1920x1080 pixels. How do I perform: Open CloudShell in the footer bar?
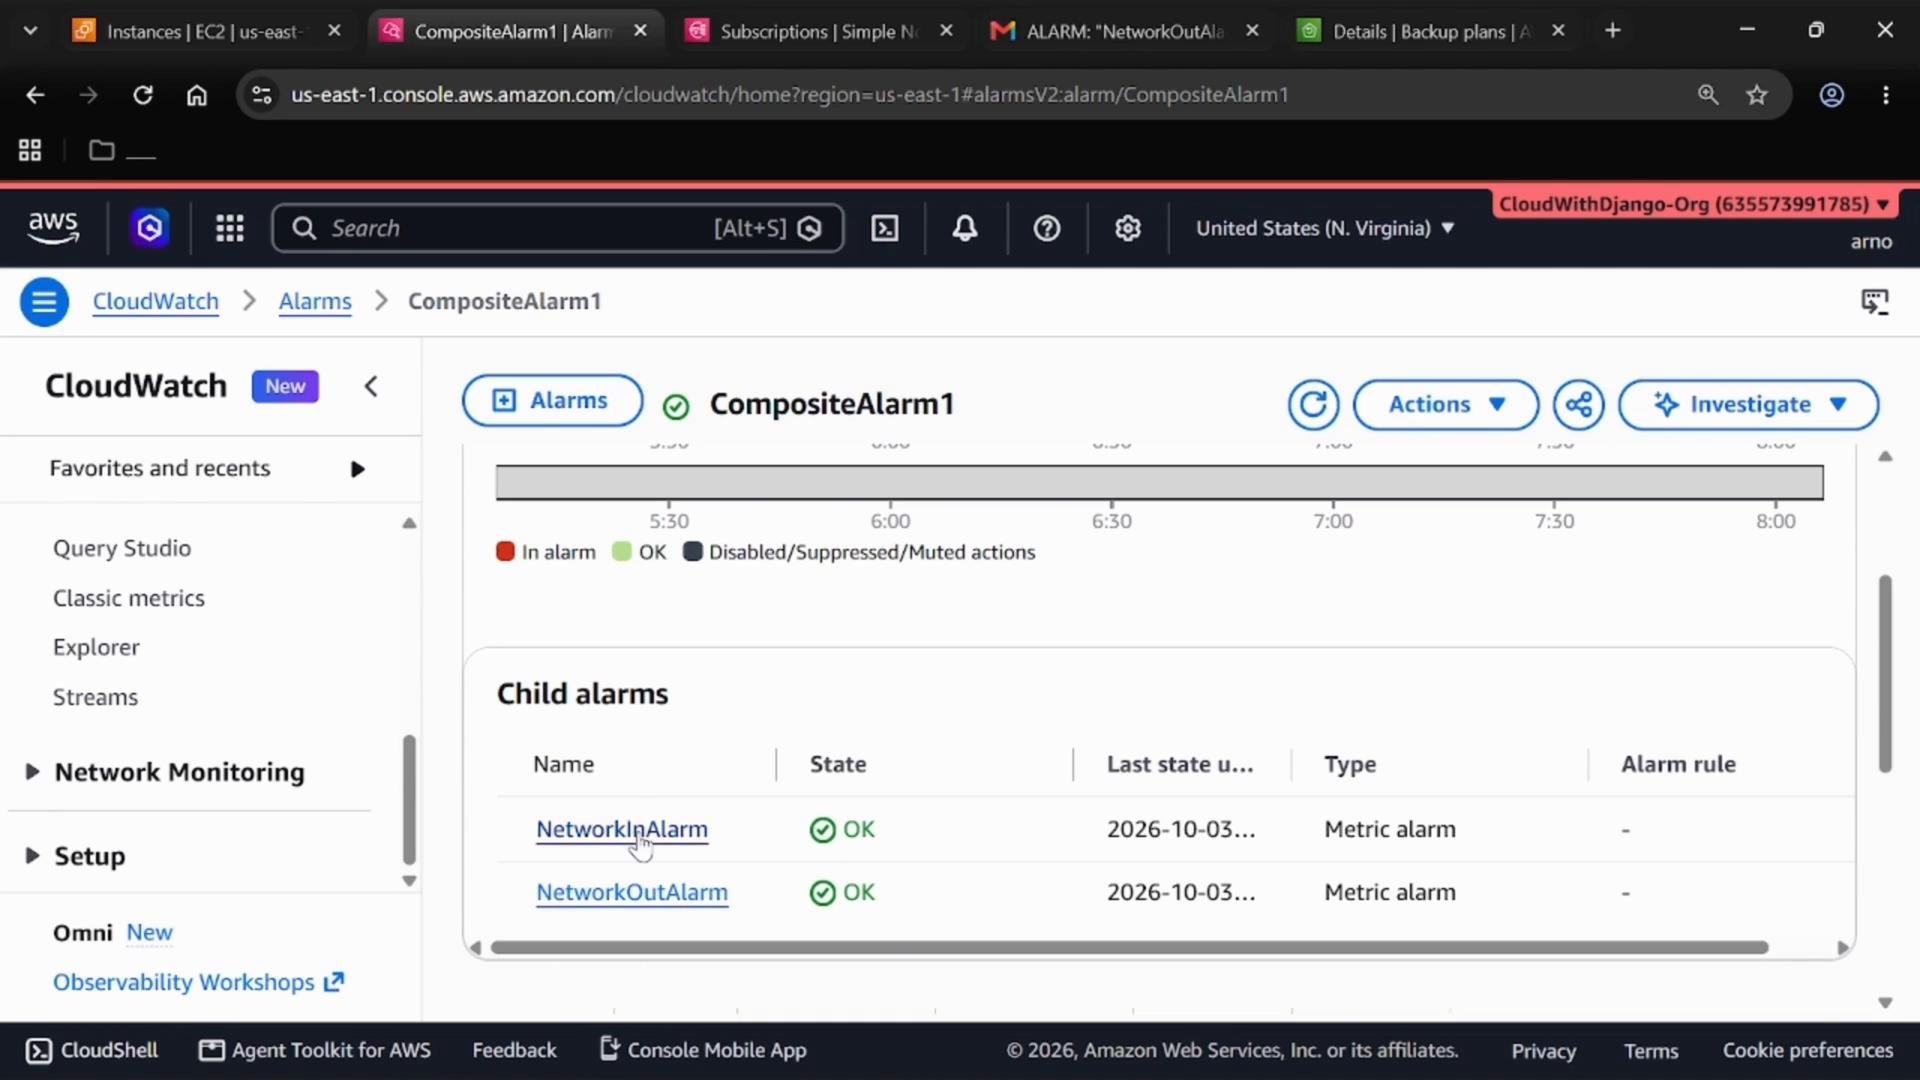[92, 1050]
